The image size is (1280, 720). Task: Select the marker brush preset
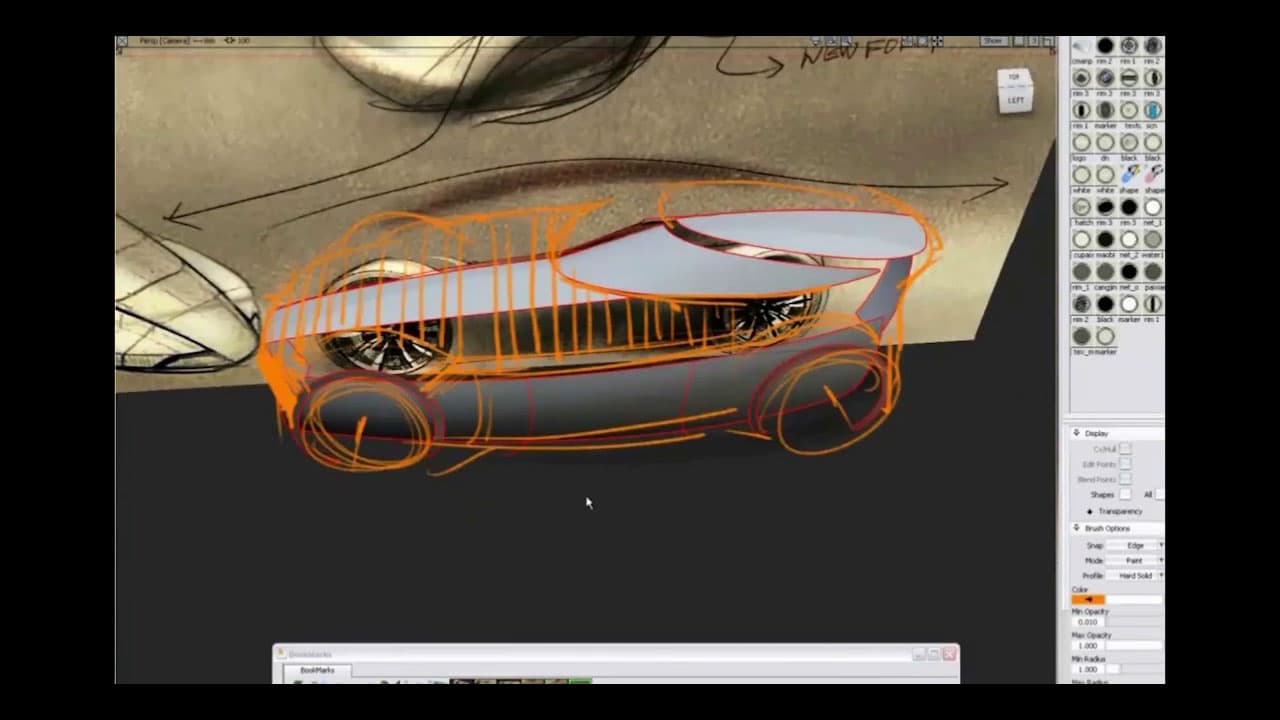1103,110
